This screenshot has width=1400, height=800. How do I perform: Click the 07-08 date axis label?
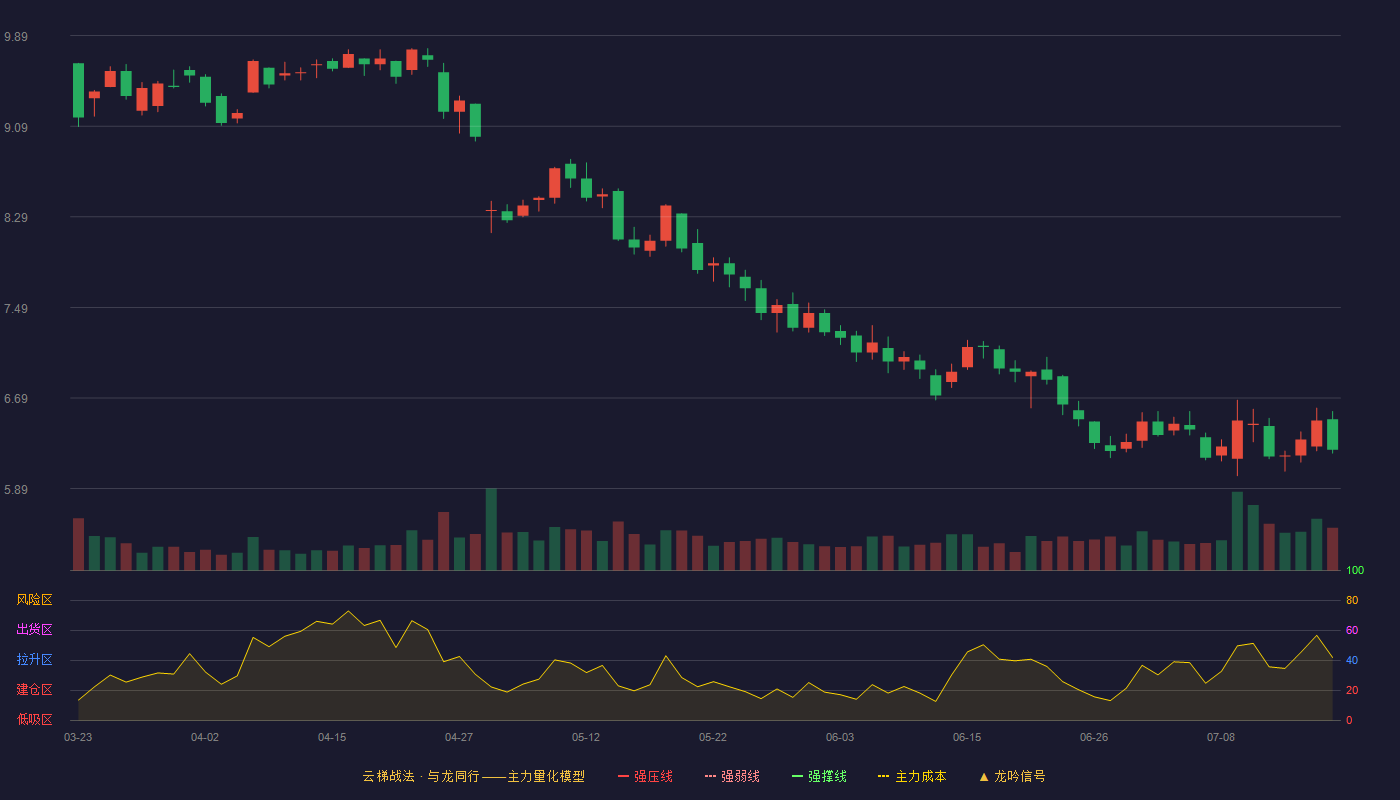pyautogui.click(x=1221, y=737)
